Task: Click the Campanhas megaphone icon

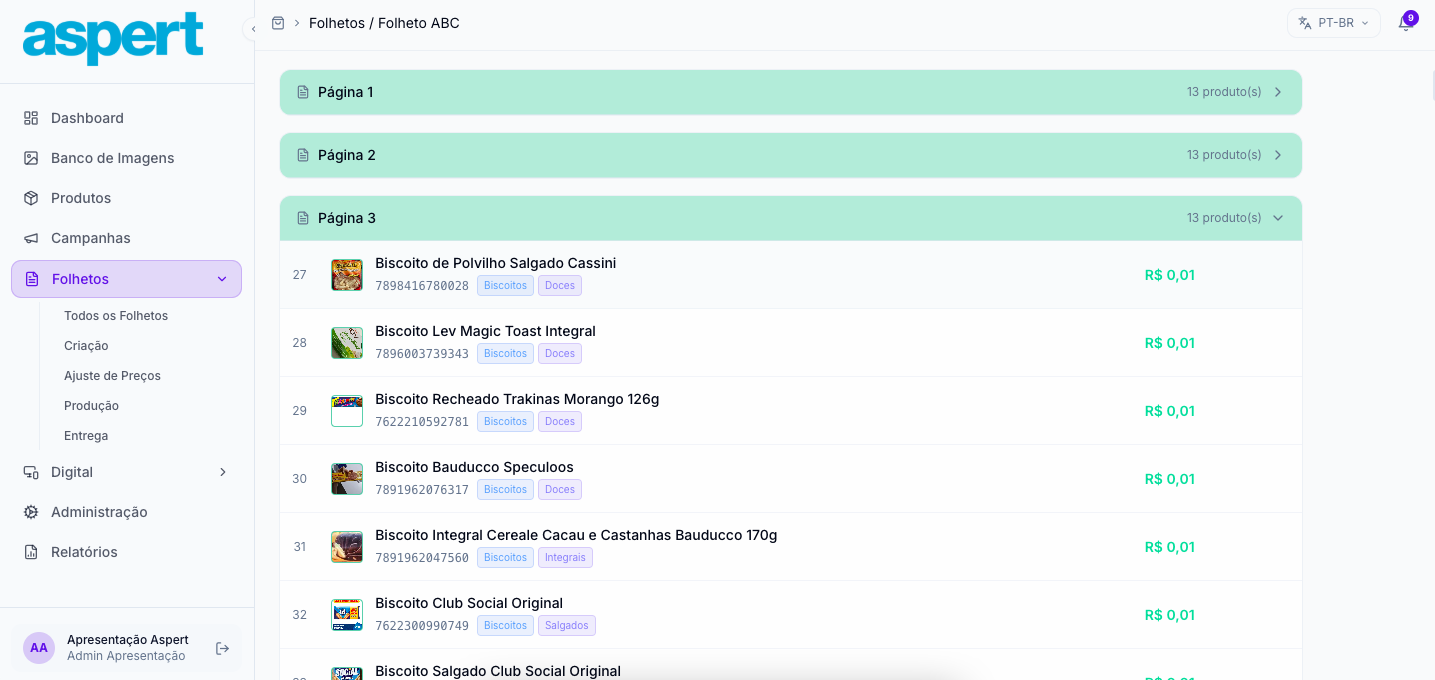Action: (31, 238)
